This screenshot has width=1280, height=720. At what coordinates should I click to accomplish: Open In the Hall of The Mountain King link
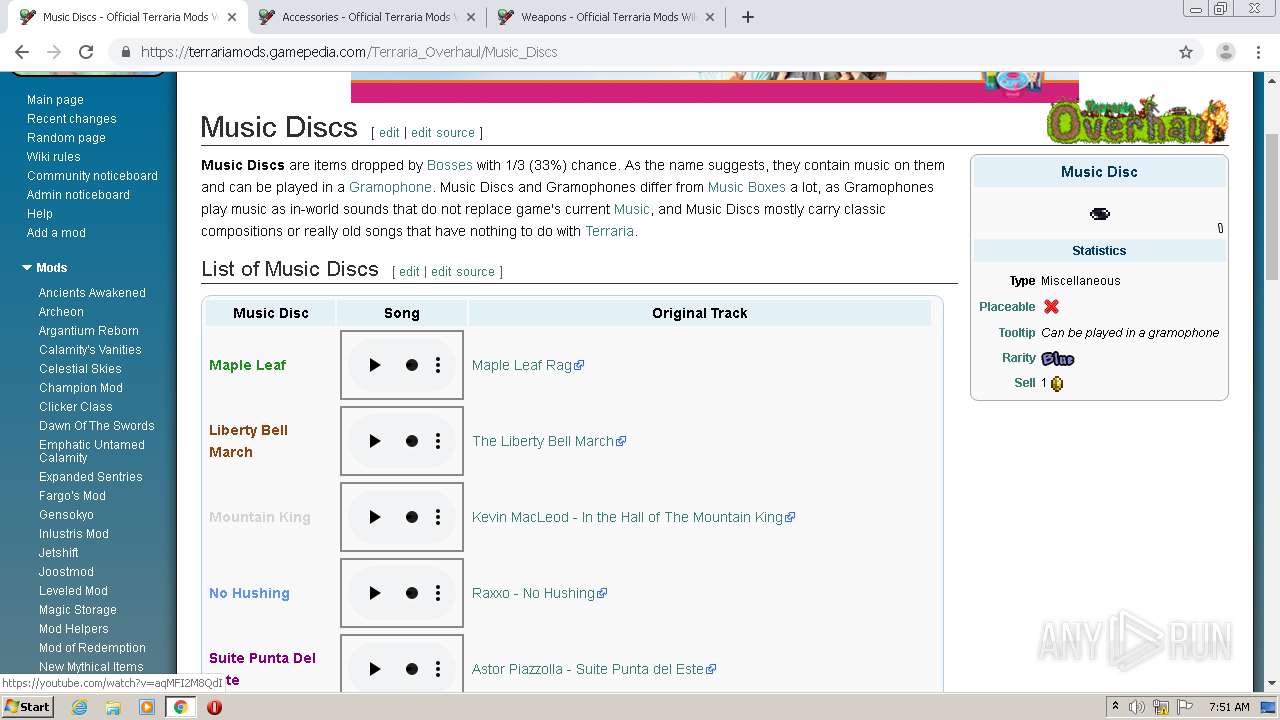point(633,517)
